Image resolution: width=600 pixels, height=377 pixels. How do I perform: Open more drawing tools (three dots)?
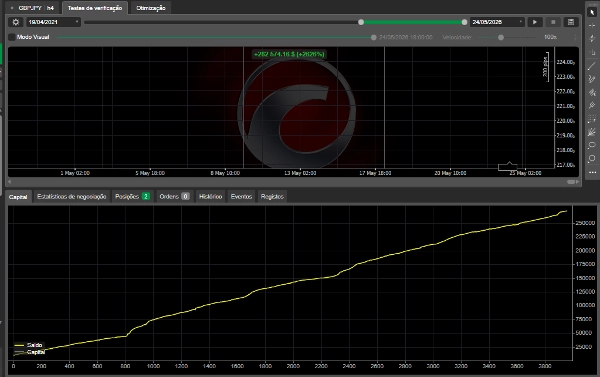coord(592,172)
